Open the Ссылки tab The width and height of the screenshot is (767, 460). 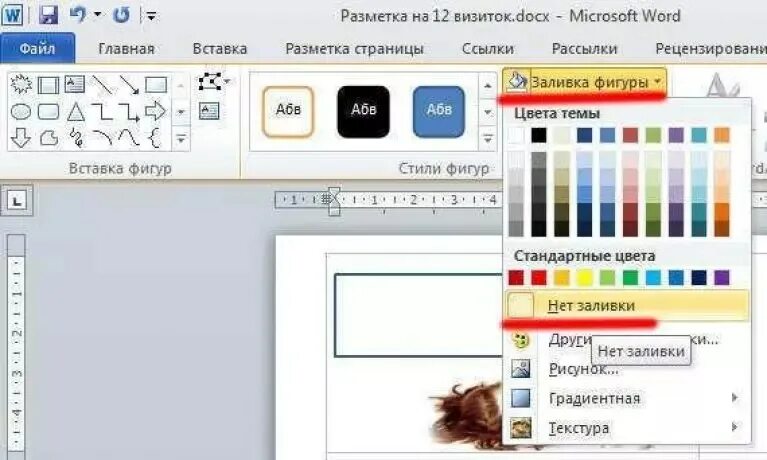(x=488, y=48)
